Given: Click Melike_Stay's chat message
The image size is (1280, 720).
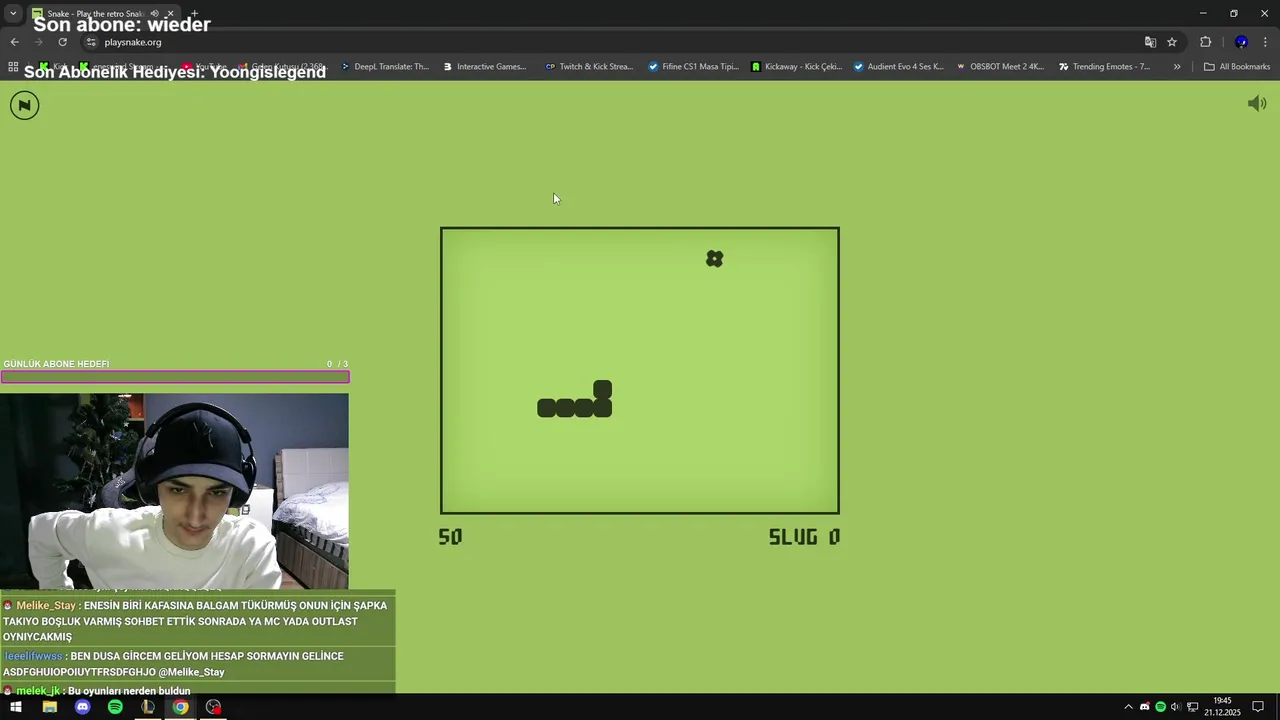Looking at the screenshot, I should (196, 621).
